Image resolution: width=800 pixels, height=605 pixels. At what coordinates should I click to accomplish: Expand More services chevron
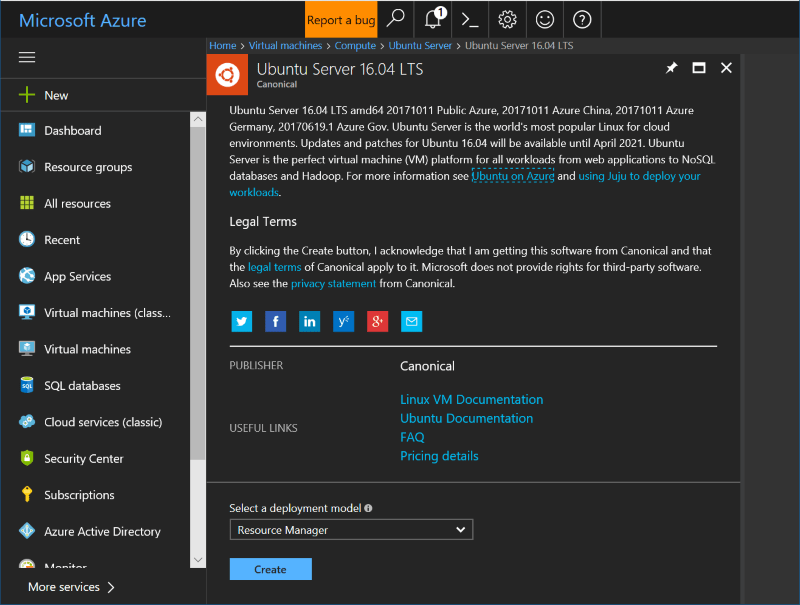tap(110, 587)
